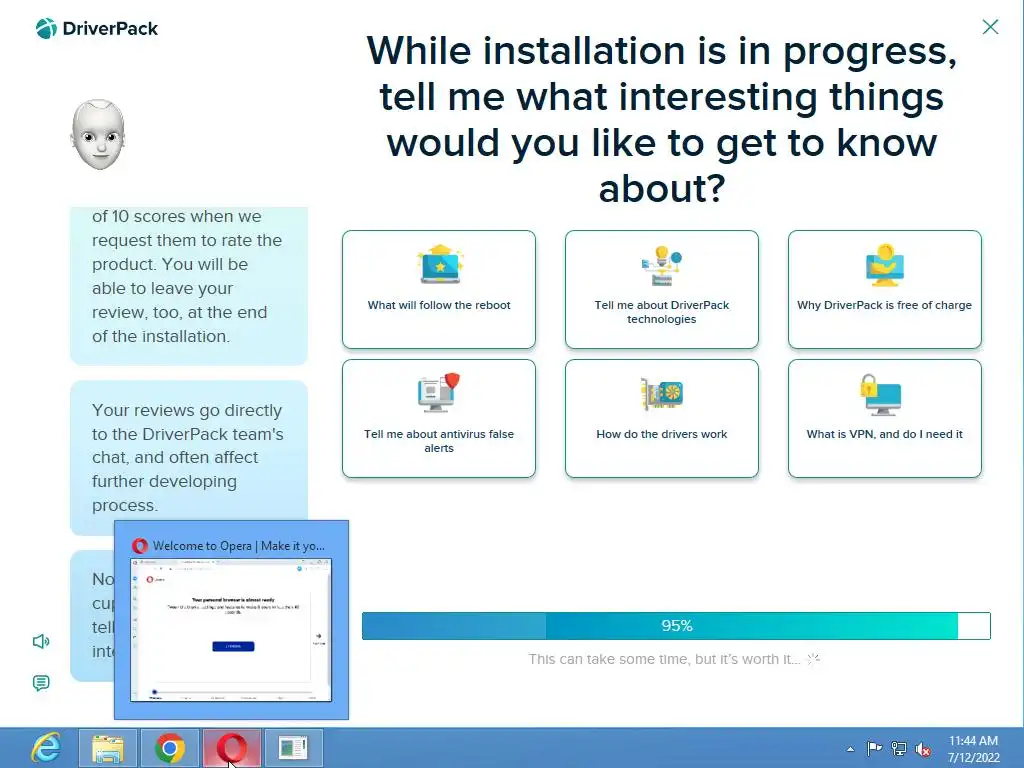This screenshot has height=768, width=1024.
Task: Select 'What will follow the reboot' card
Action: point(439,289)
